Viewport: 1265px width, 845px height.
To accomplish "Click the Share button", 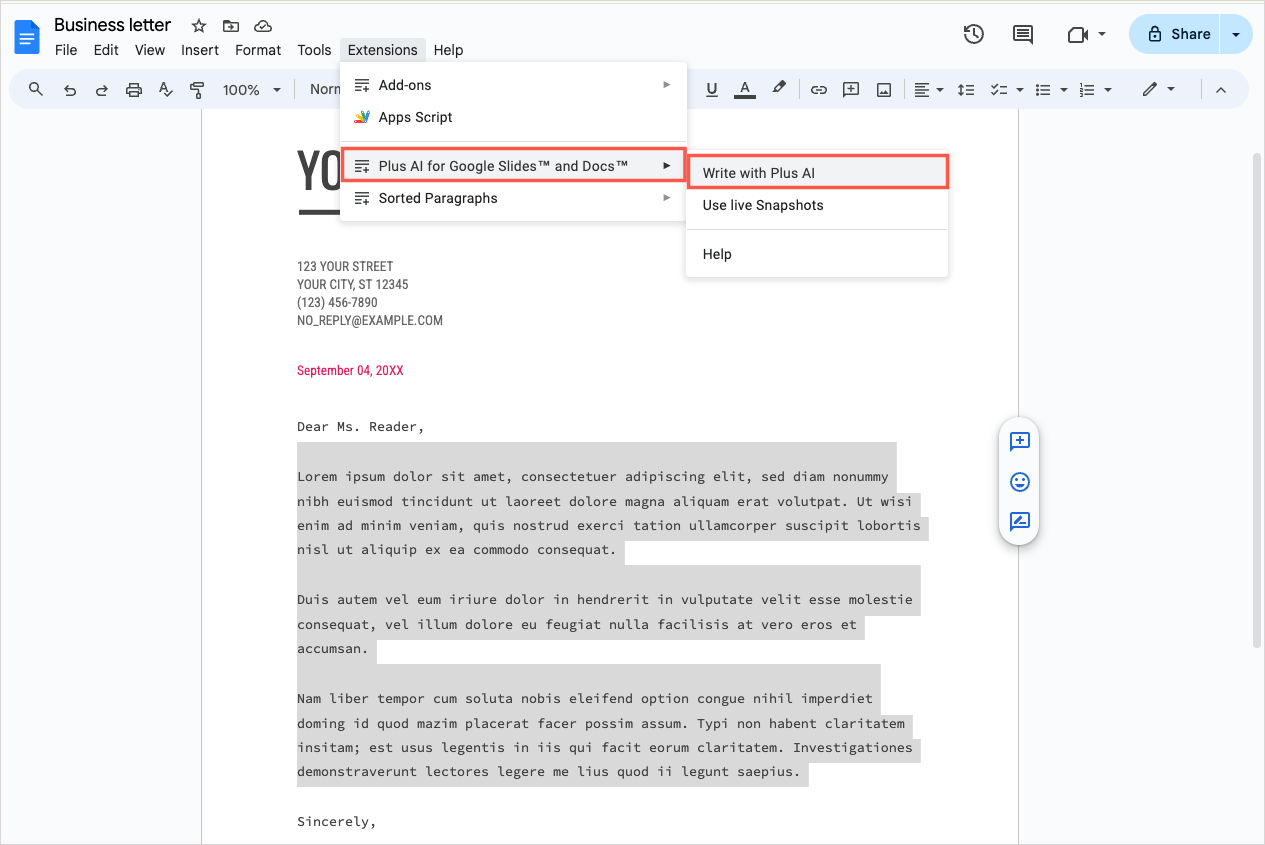I will [x=1175, y=34].
